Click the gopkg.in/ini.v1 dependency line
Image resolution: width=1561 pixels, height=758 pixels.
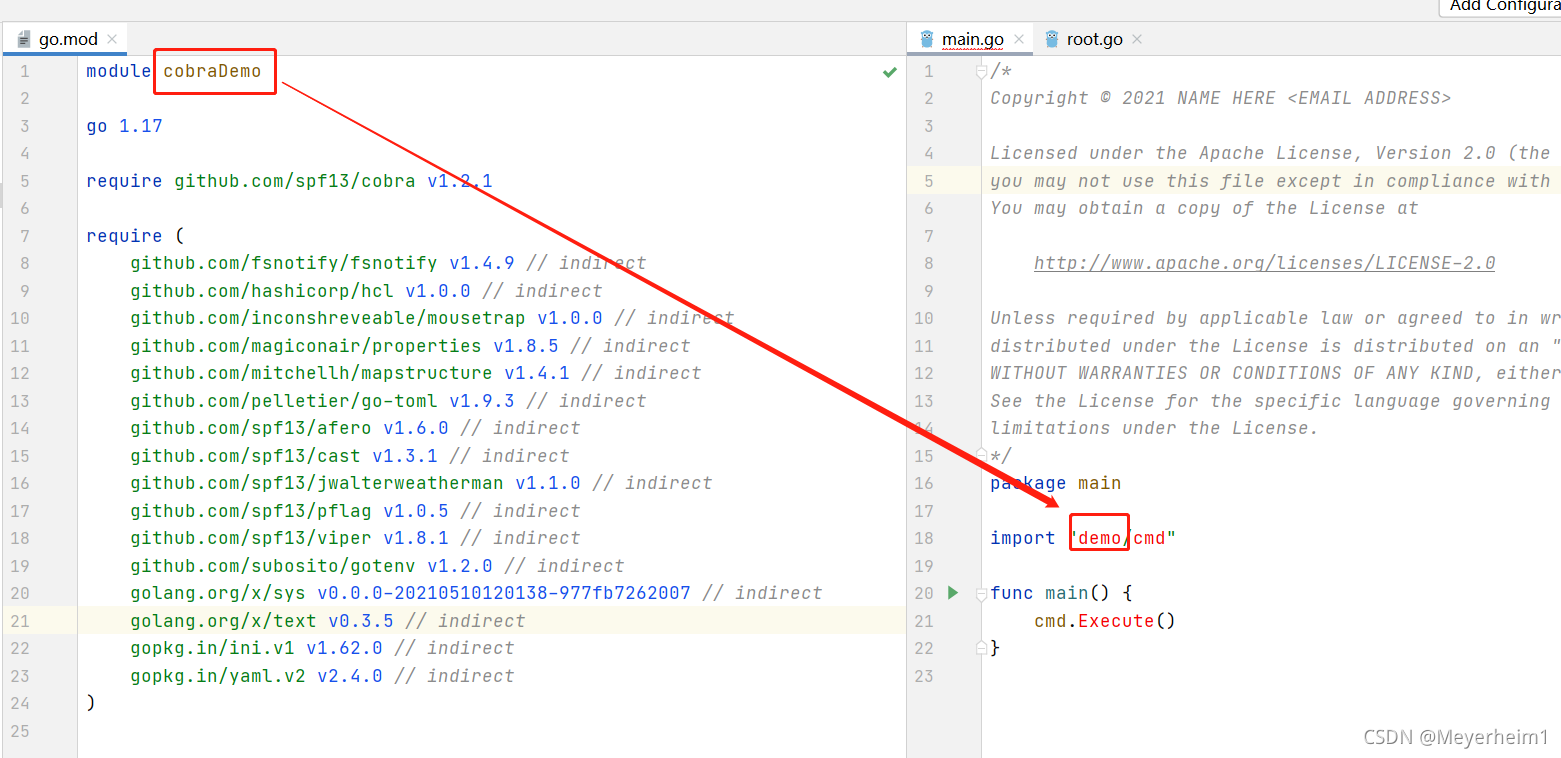[x=322, y=648]
